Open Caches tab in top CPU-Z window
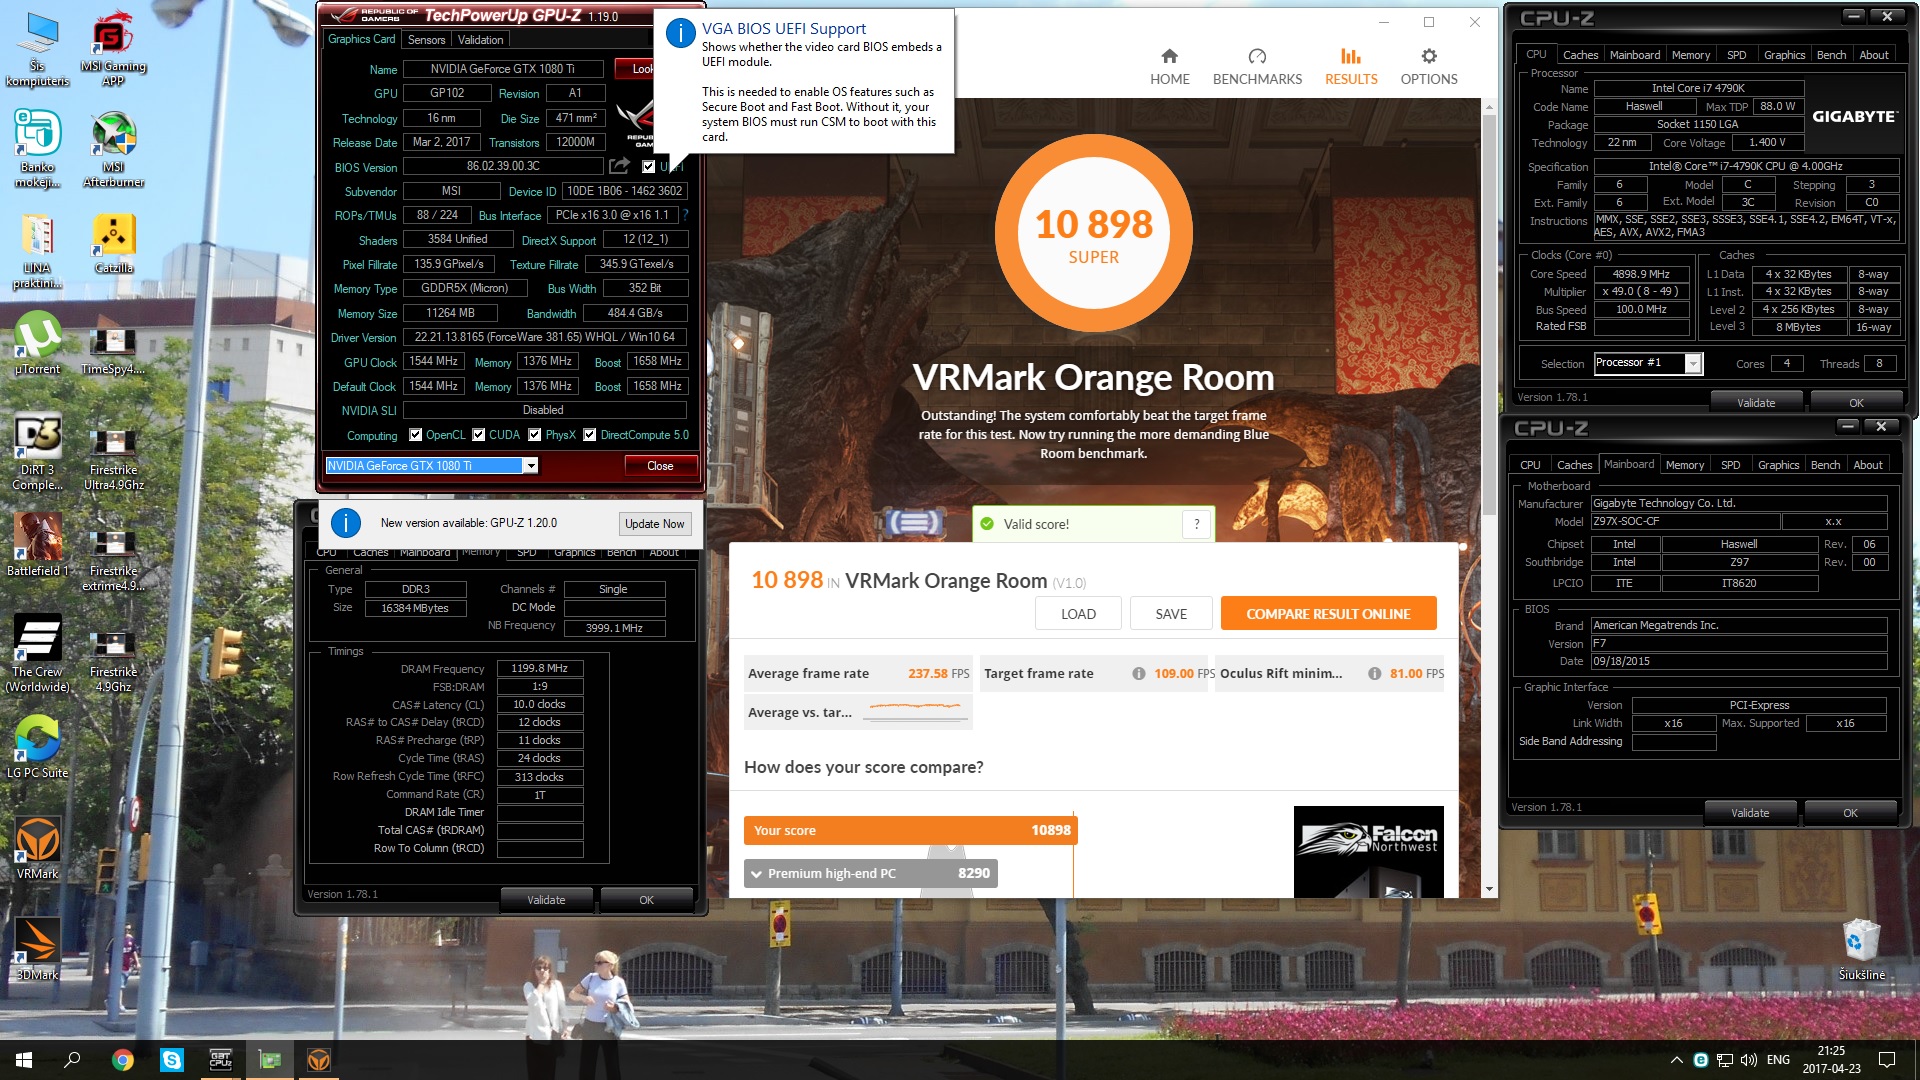This screenshot has width=1920, height=1080. 1580,55
